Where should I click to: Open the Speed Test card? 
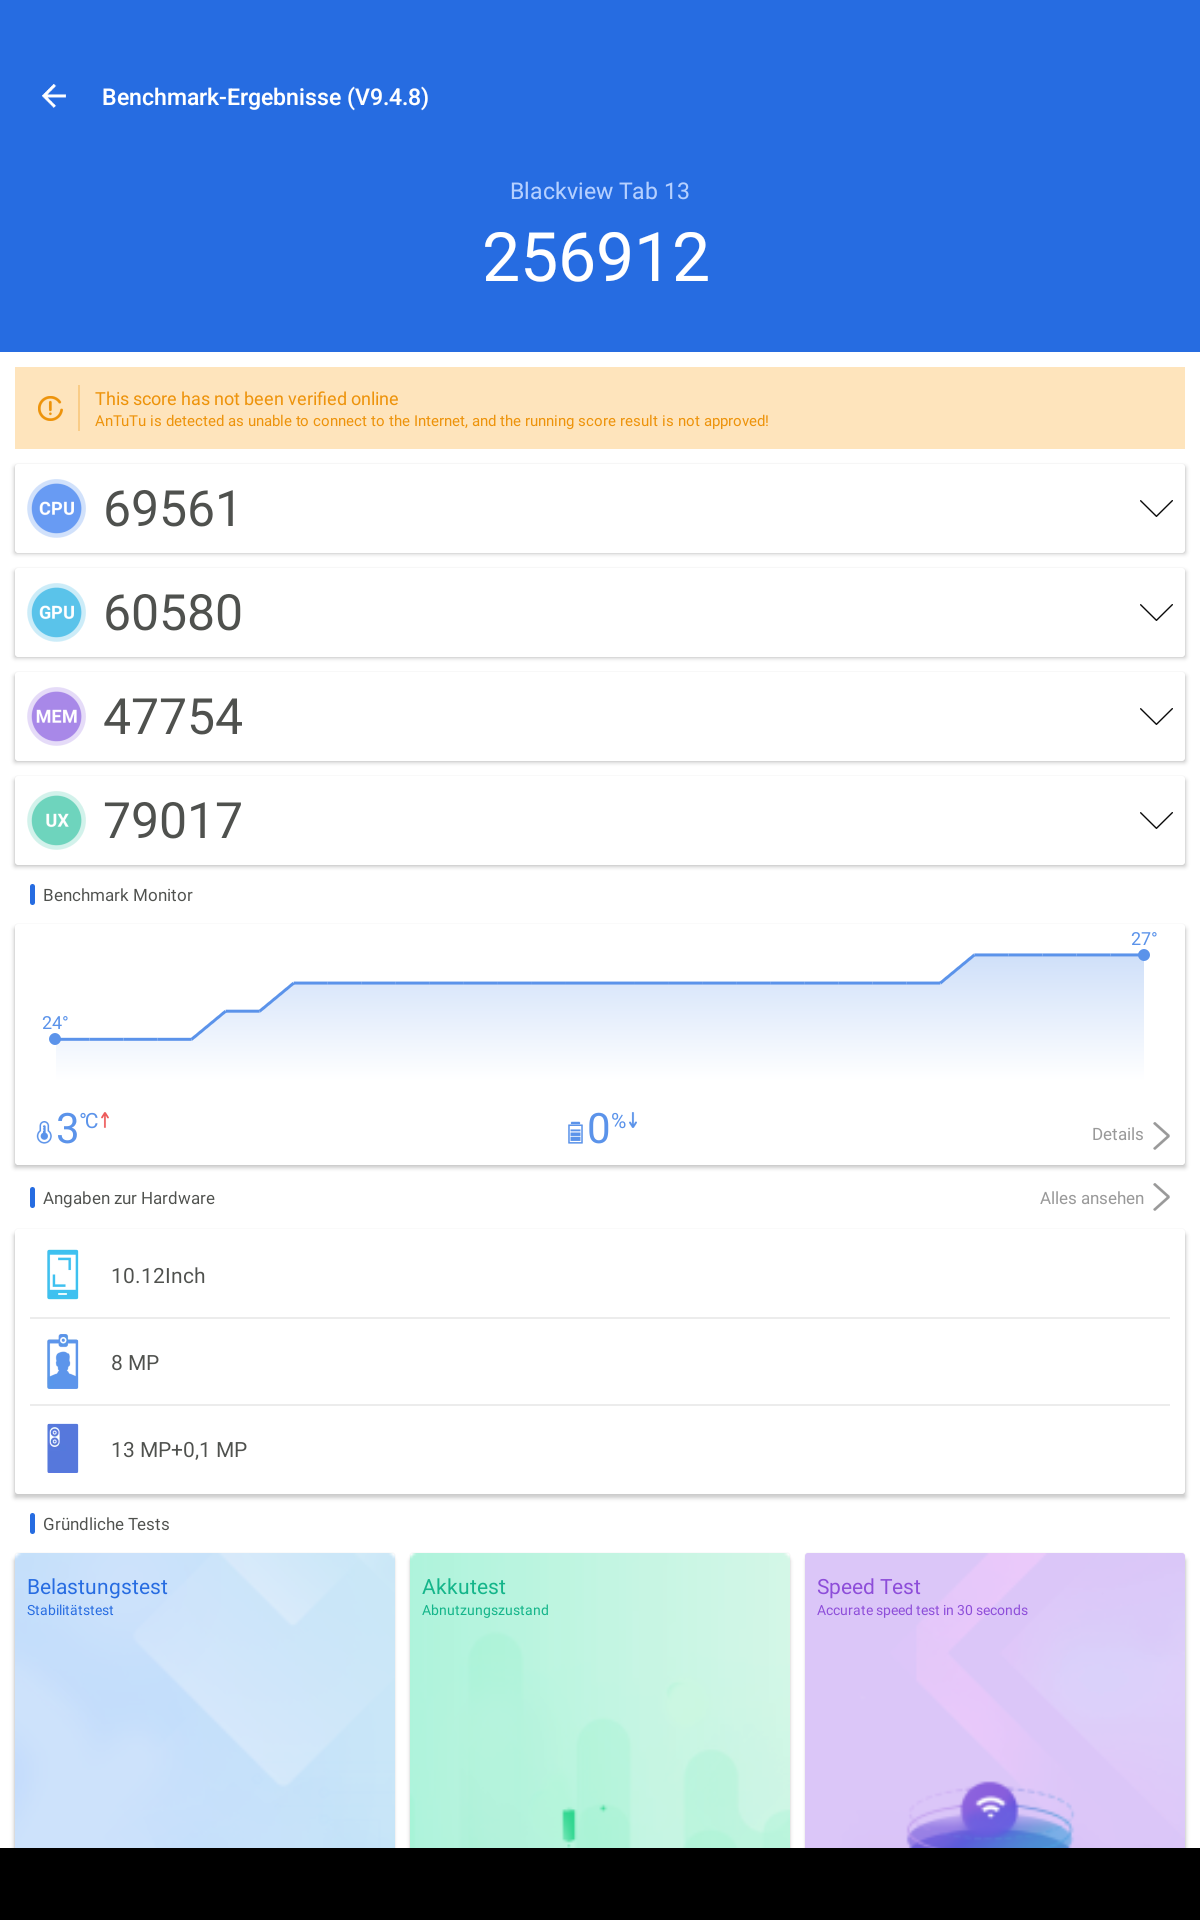[x=995, y=1700]
